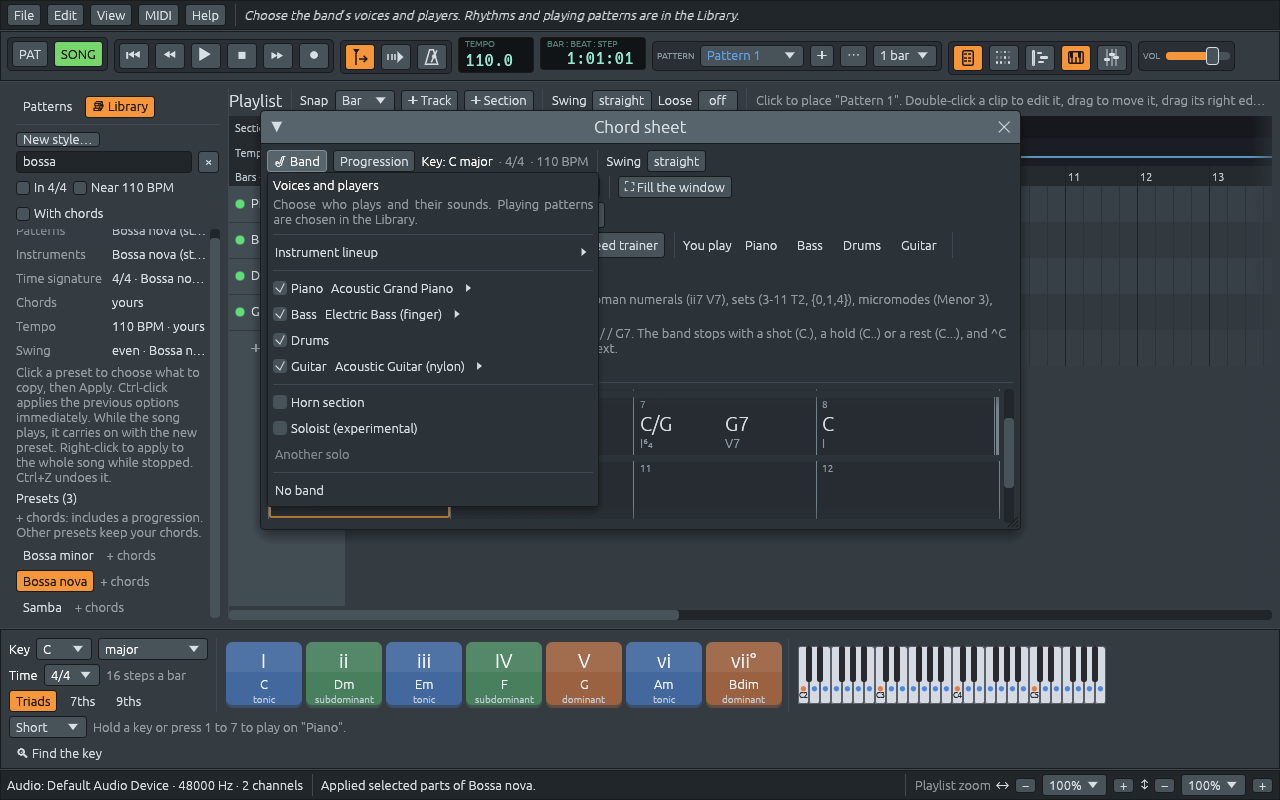Collapse Chord sheet with triangle icon
This screenshot has width=1280, height=800.
(277, 127)
